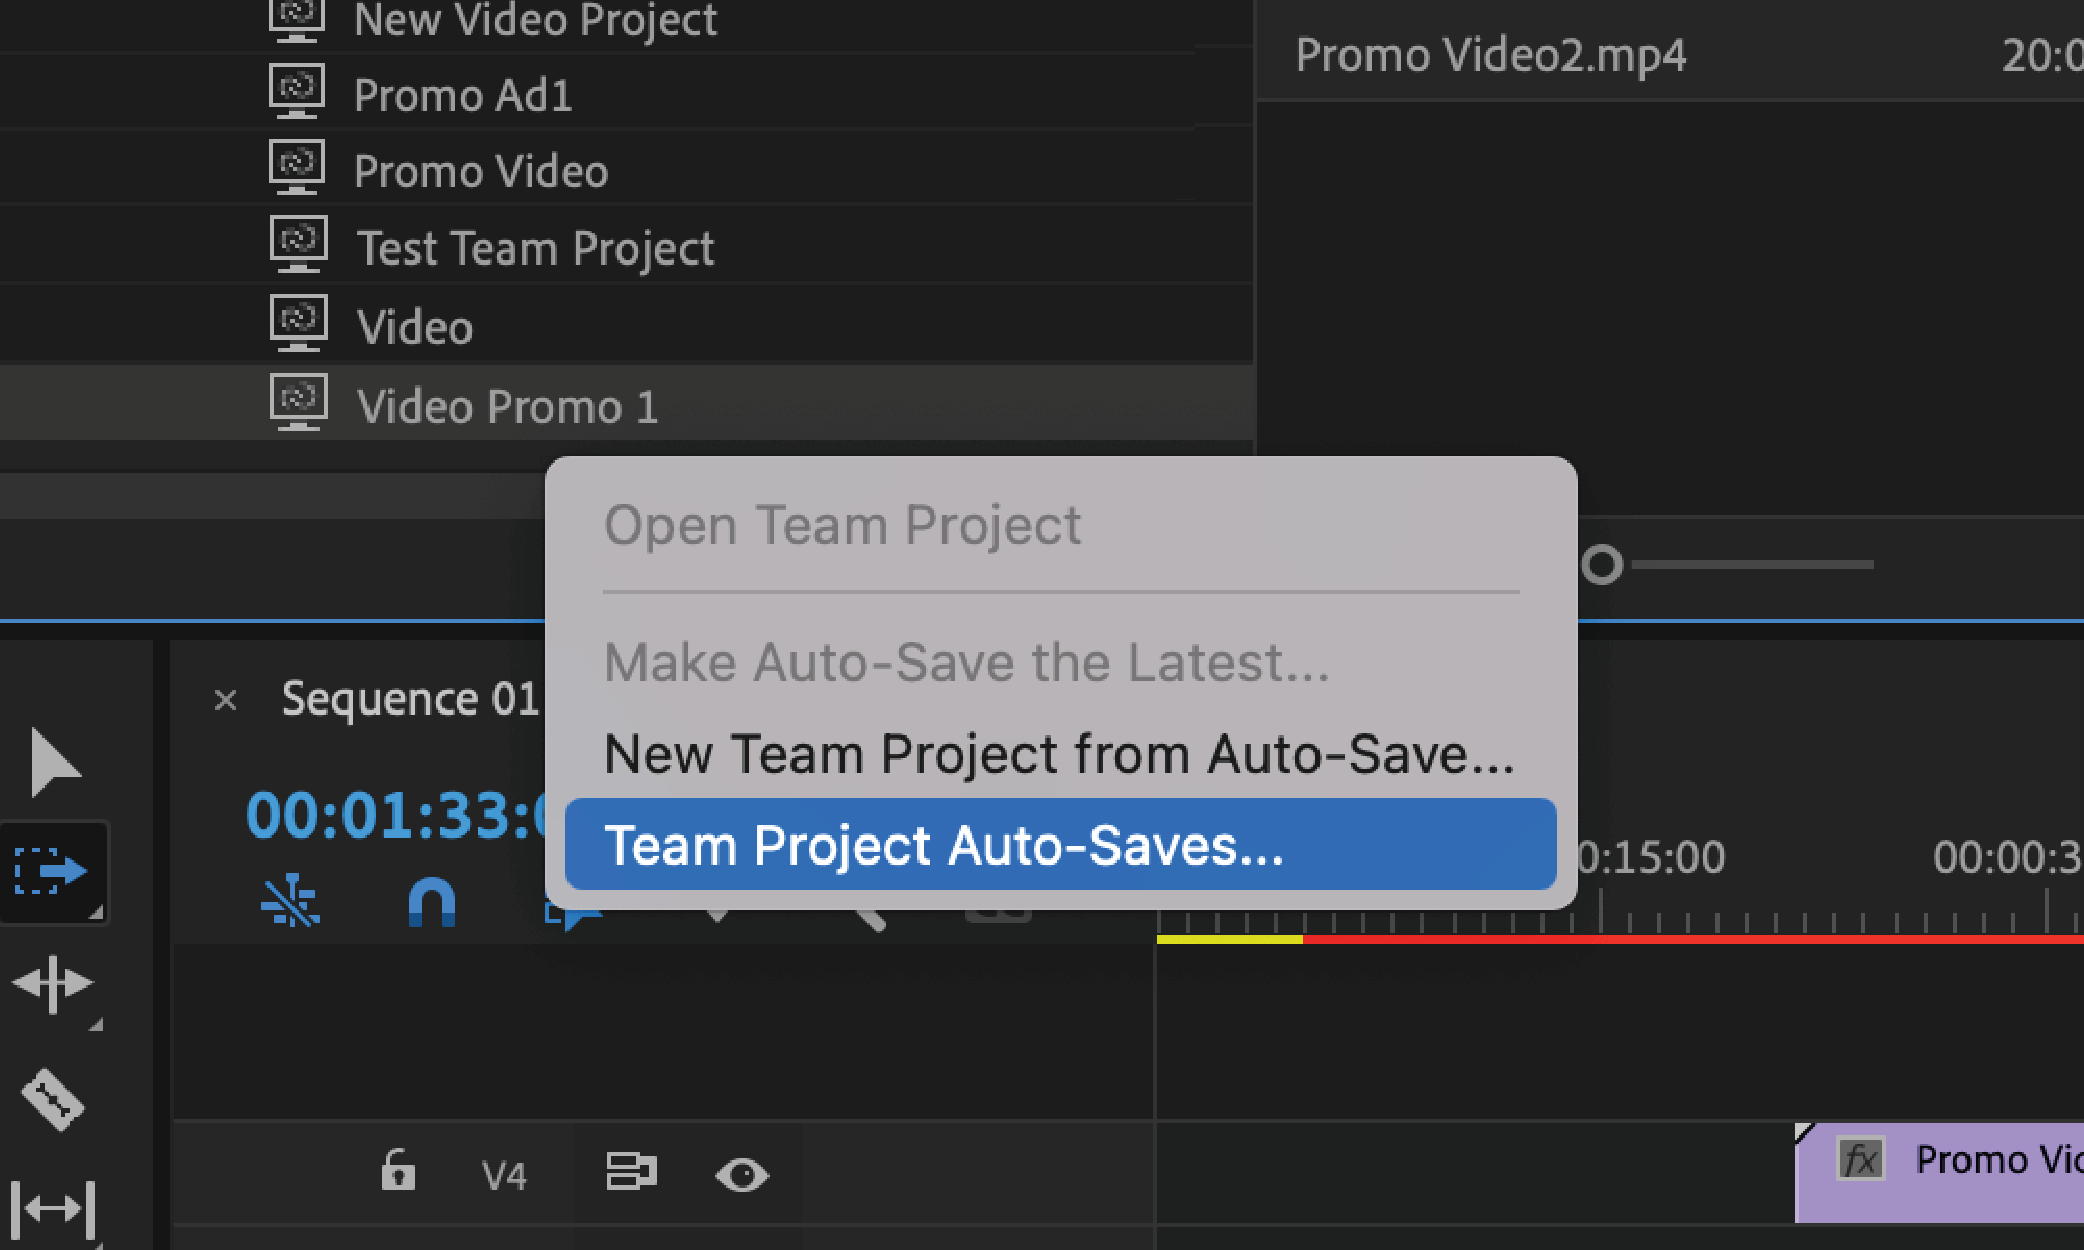
Task: Select Video Promo 1 in the project list
Action: (x=506, y=406)
